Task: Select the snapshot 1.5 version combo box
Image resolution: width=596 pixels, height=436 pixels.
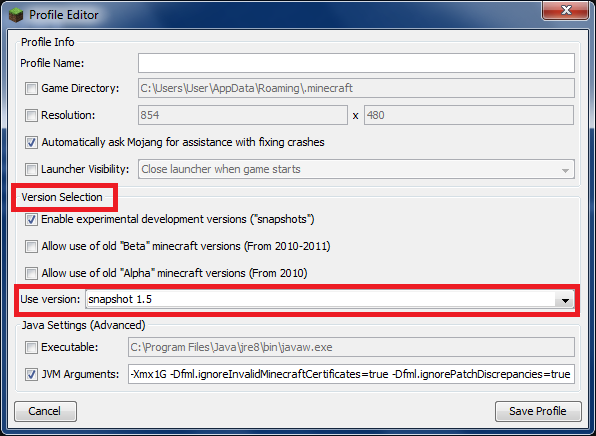Action: click(330, 300)
